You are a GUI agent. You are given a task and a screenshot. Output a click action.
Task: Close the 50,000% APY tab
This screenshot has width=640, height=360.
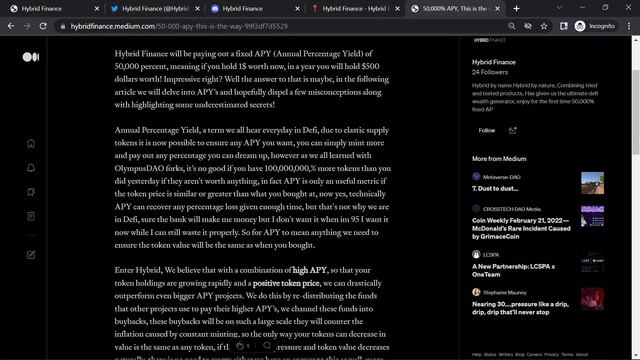[x=498, y=9]
